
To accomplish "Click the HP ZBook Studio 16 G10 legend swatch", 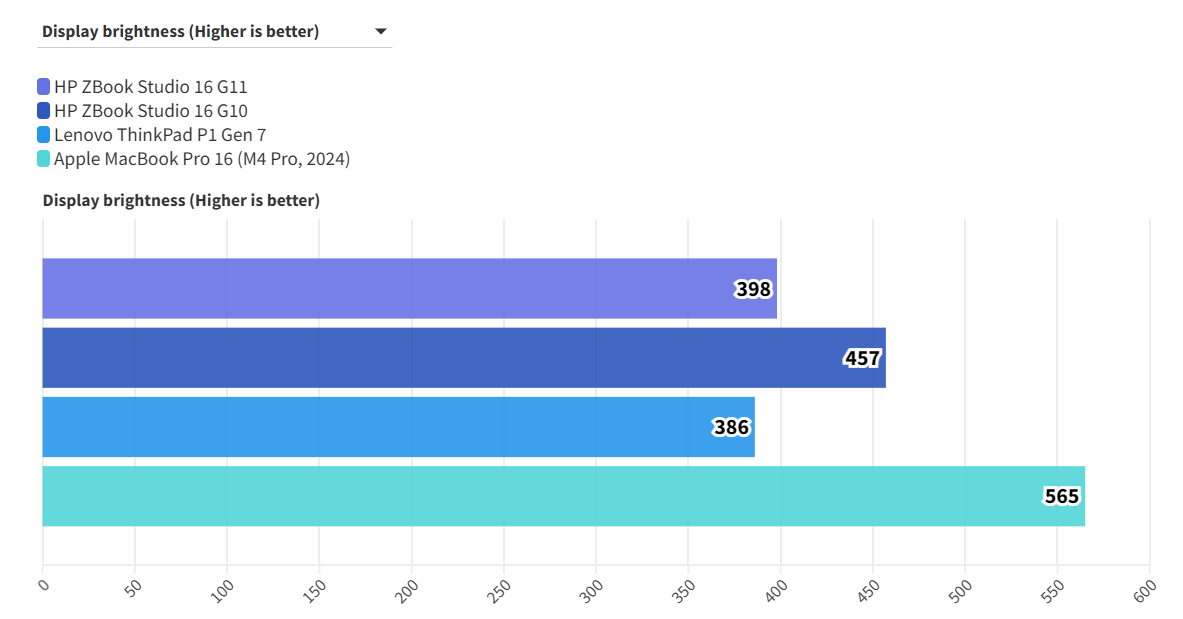I will (x=44, y=111).
